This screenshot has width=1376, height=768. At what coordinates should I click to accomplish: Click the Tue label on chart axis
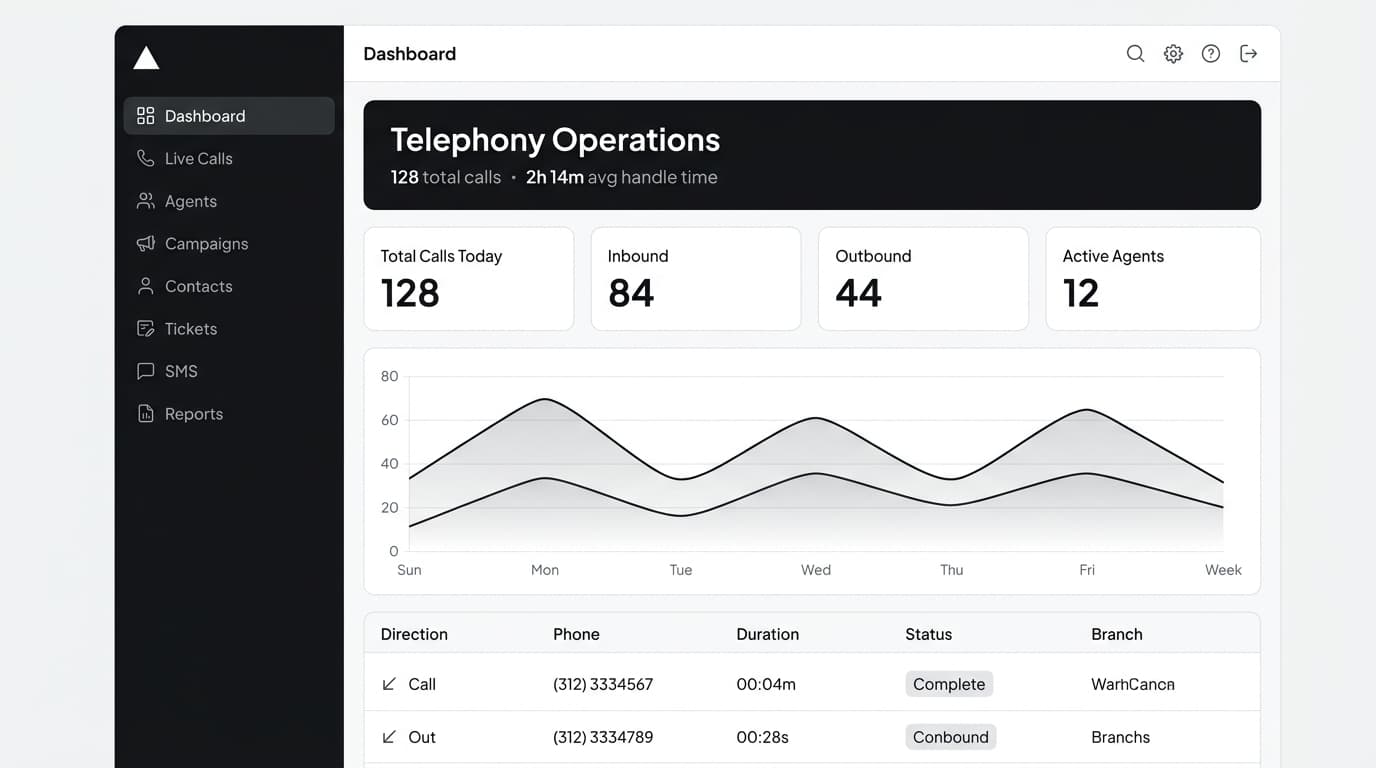(x=681, y=570)
